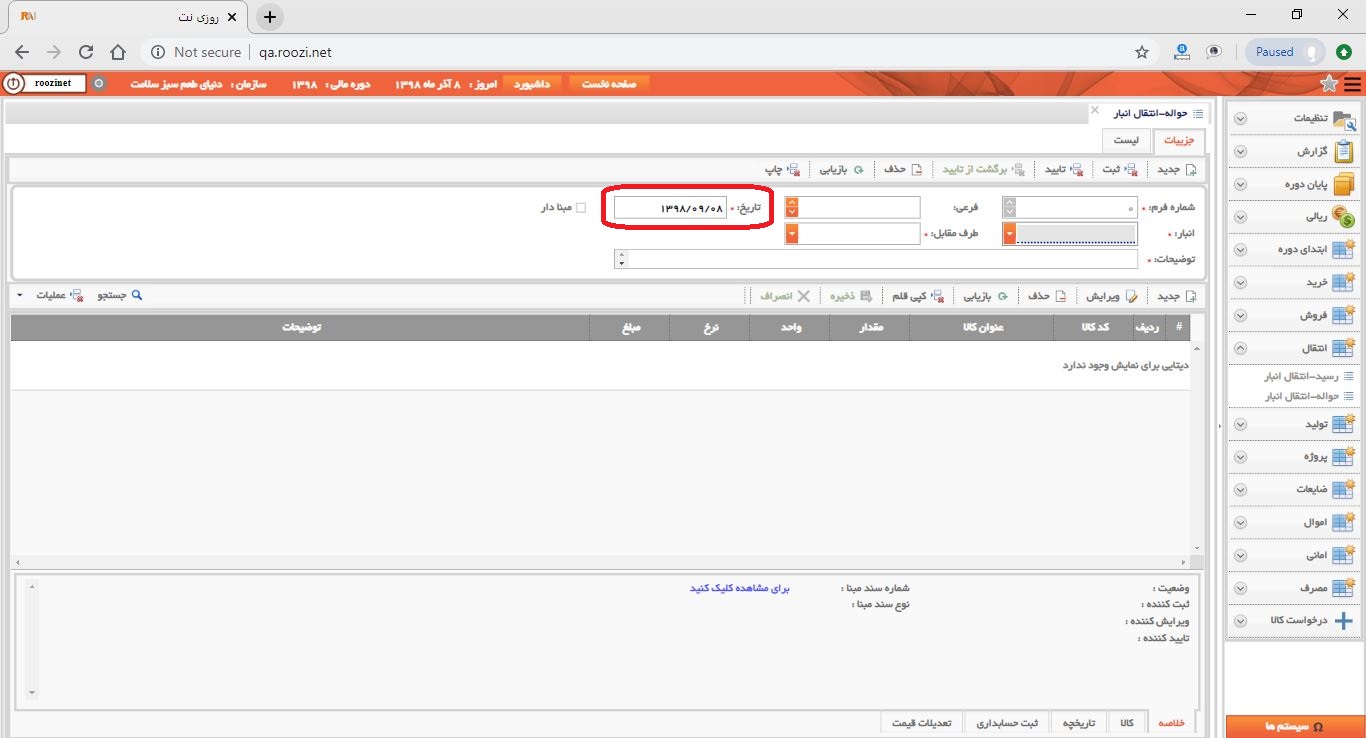Open the انبار warehouse dropdown arrow
Image resolution: width=1366 pixels, height=738 pixels.
[1010, 234]
